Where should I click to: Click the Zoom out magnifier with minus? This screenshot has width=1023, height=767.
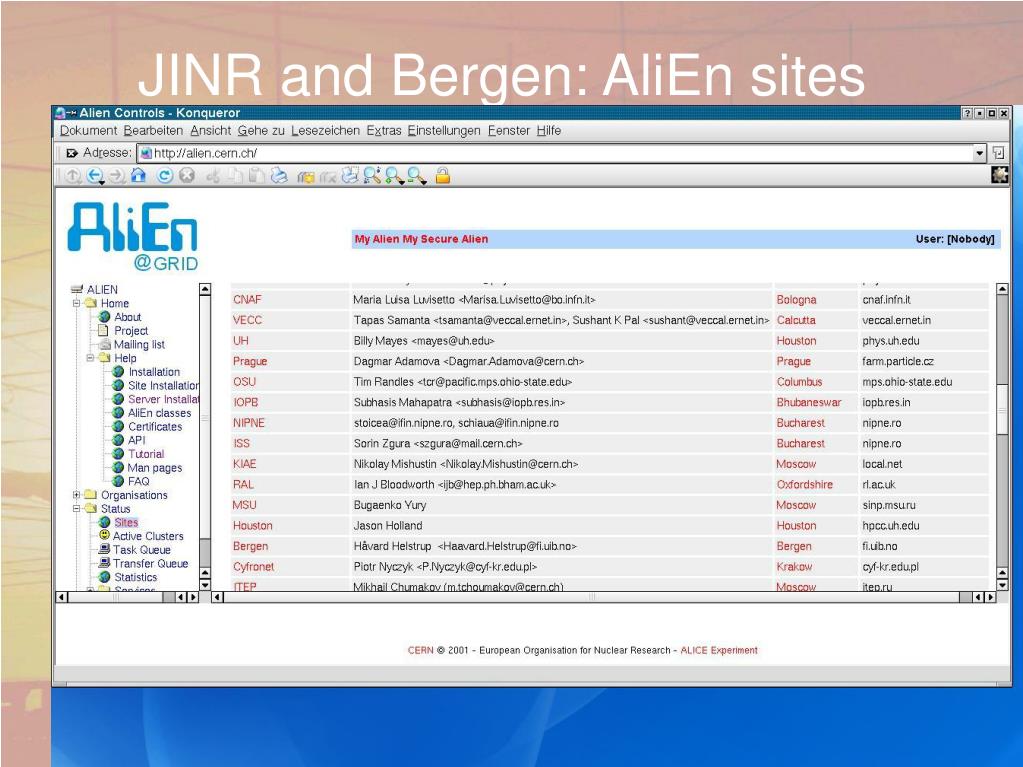coord(416,175)
